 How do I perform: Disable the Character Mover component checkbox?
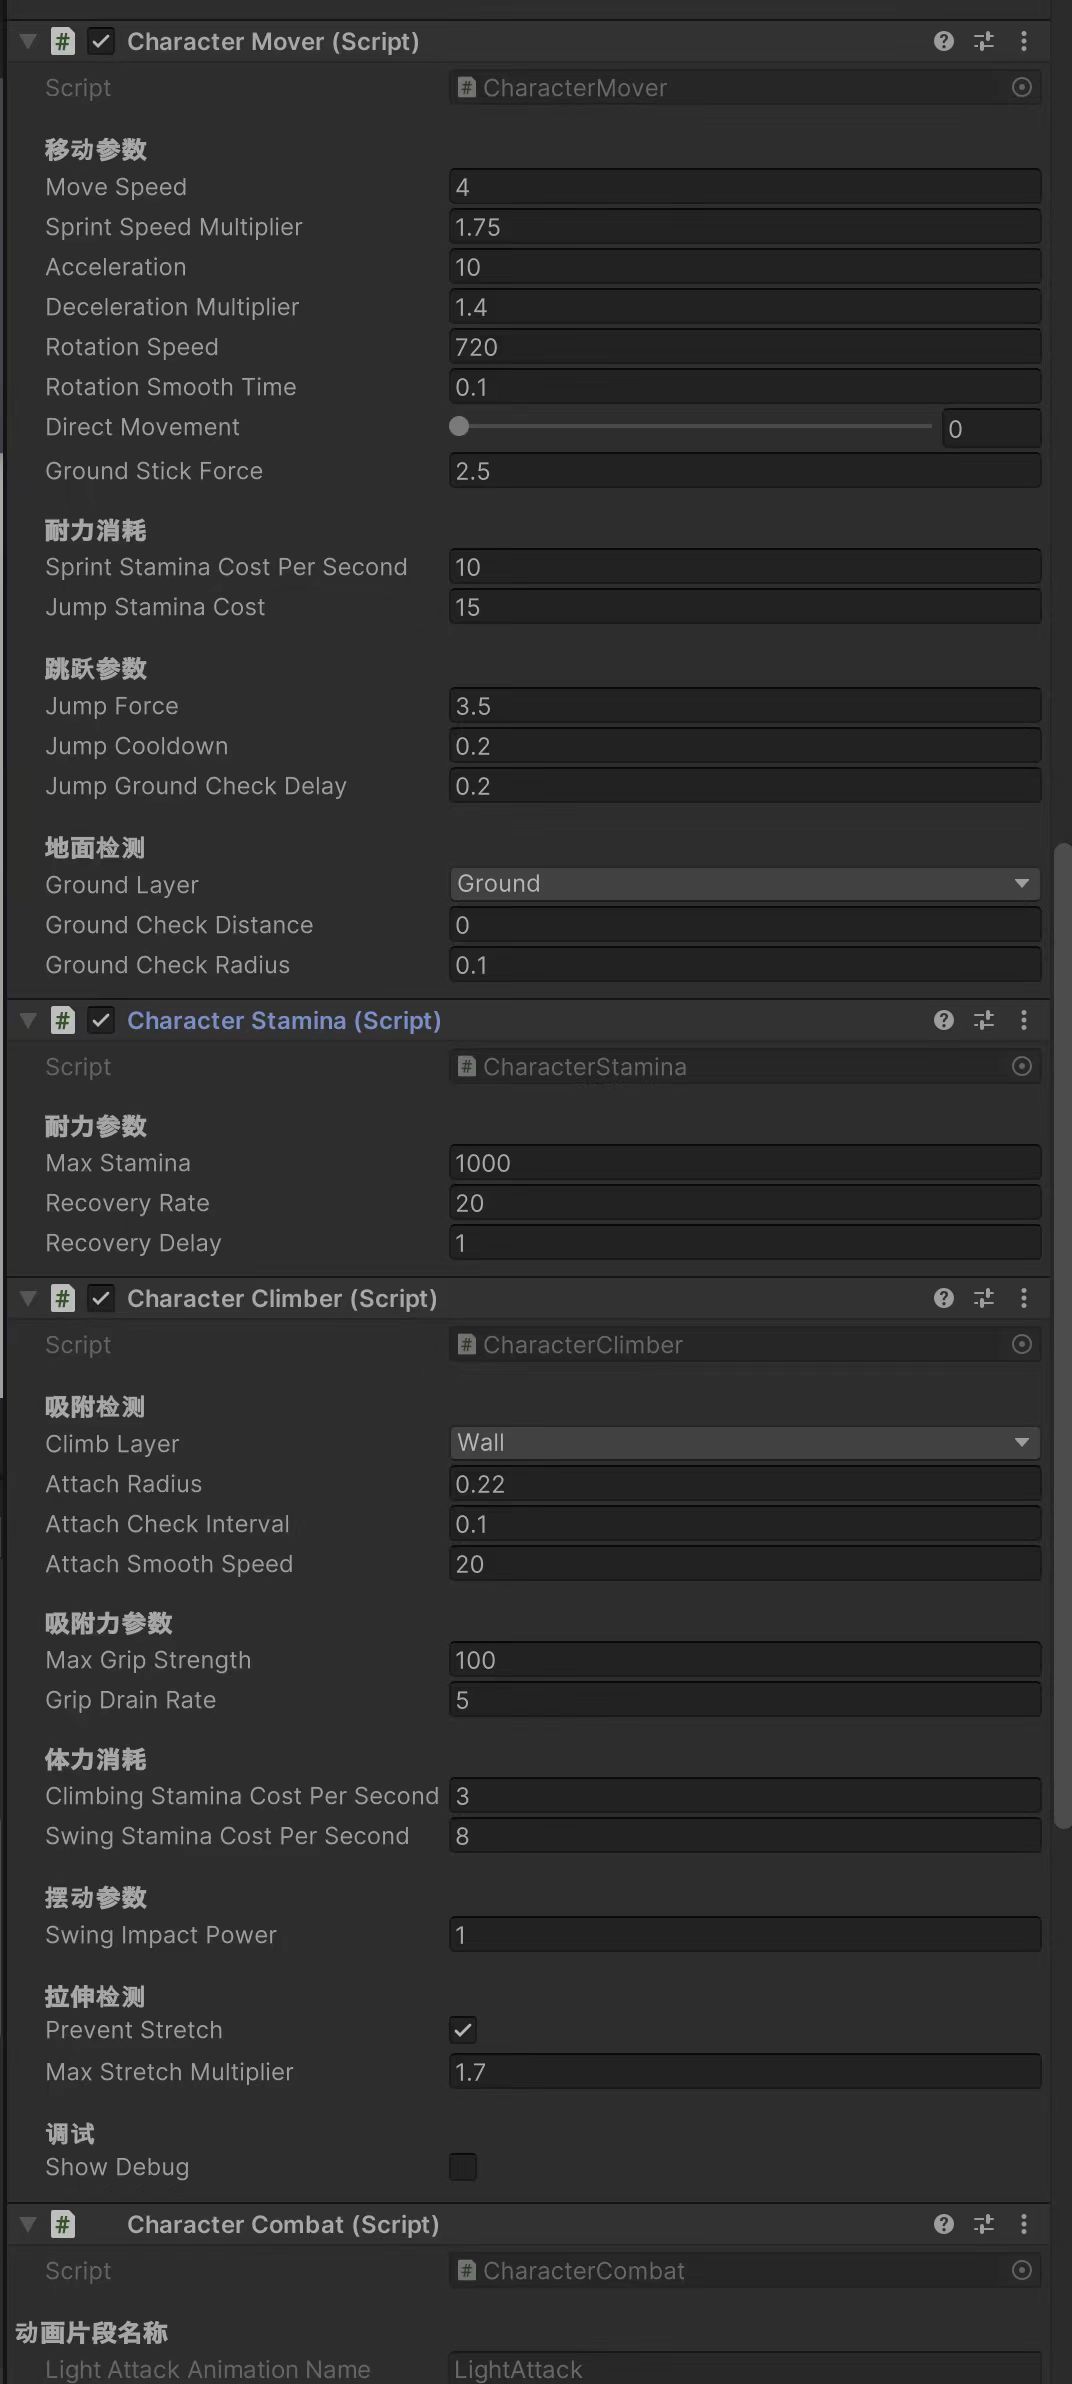[x=101, y=41]
